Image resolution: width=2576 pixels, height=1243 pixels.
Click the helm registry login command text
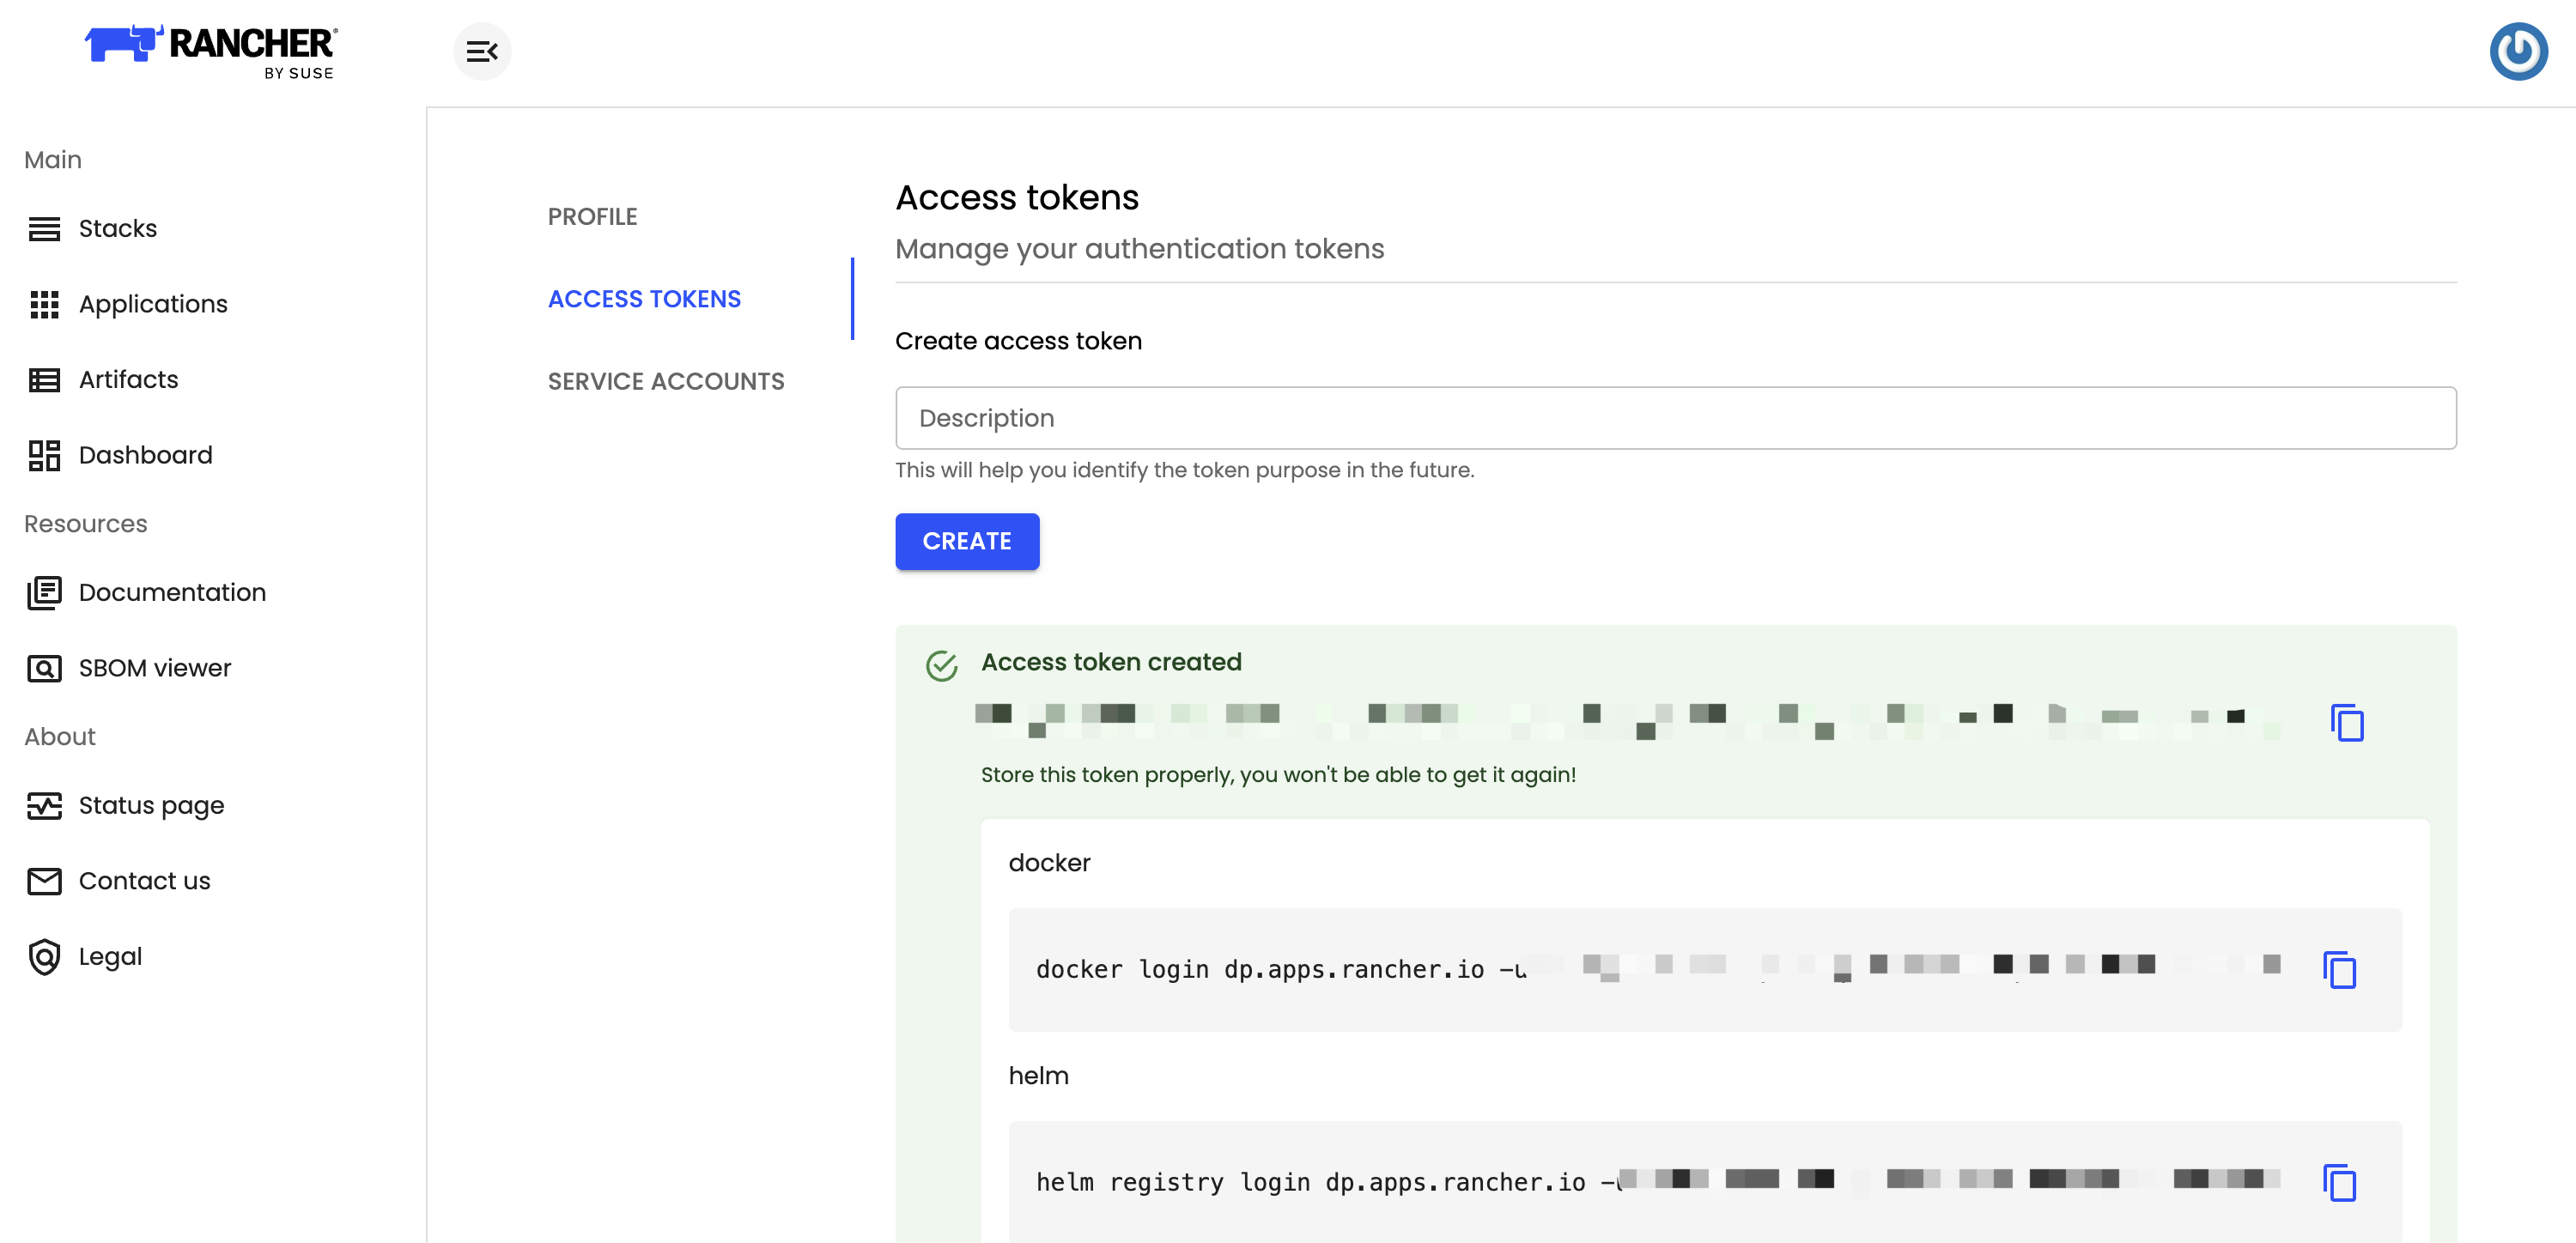(x=1658, y=1182)
